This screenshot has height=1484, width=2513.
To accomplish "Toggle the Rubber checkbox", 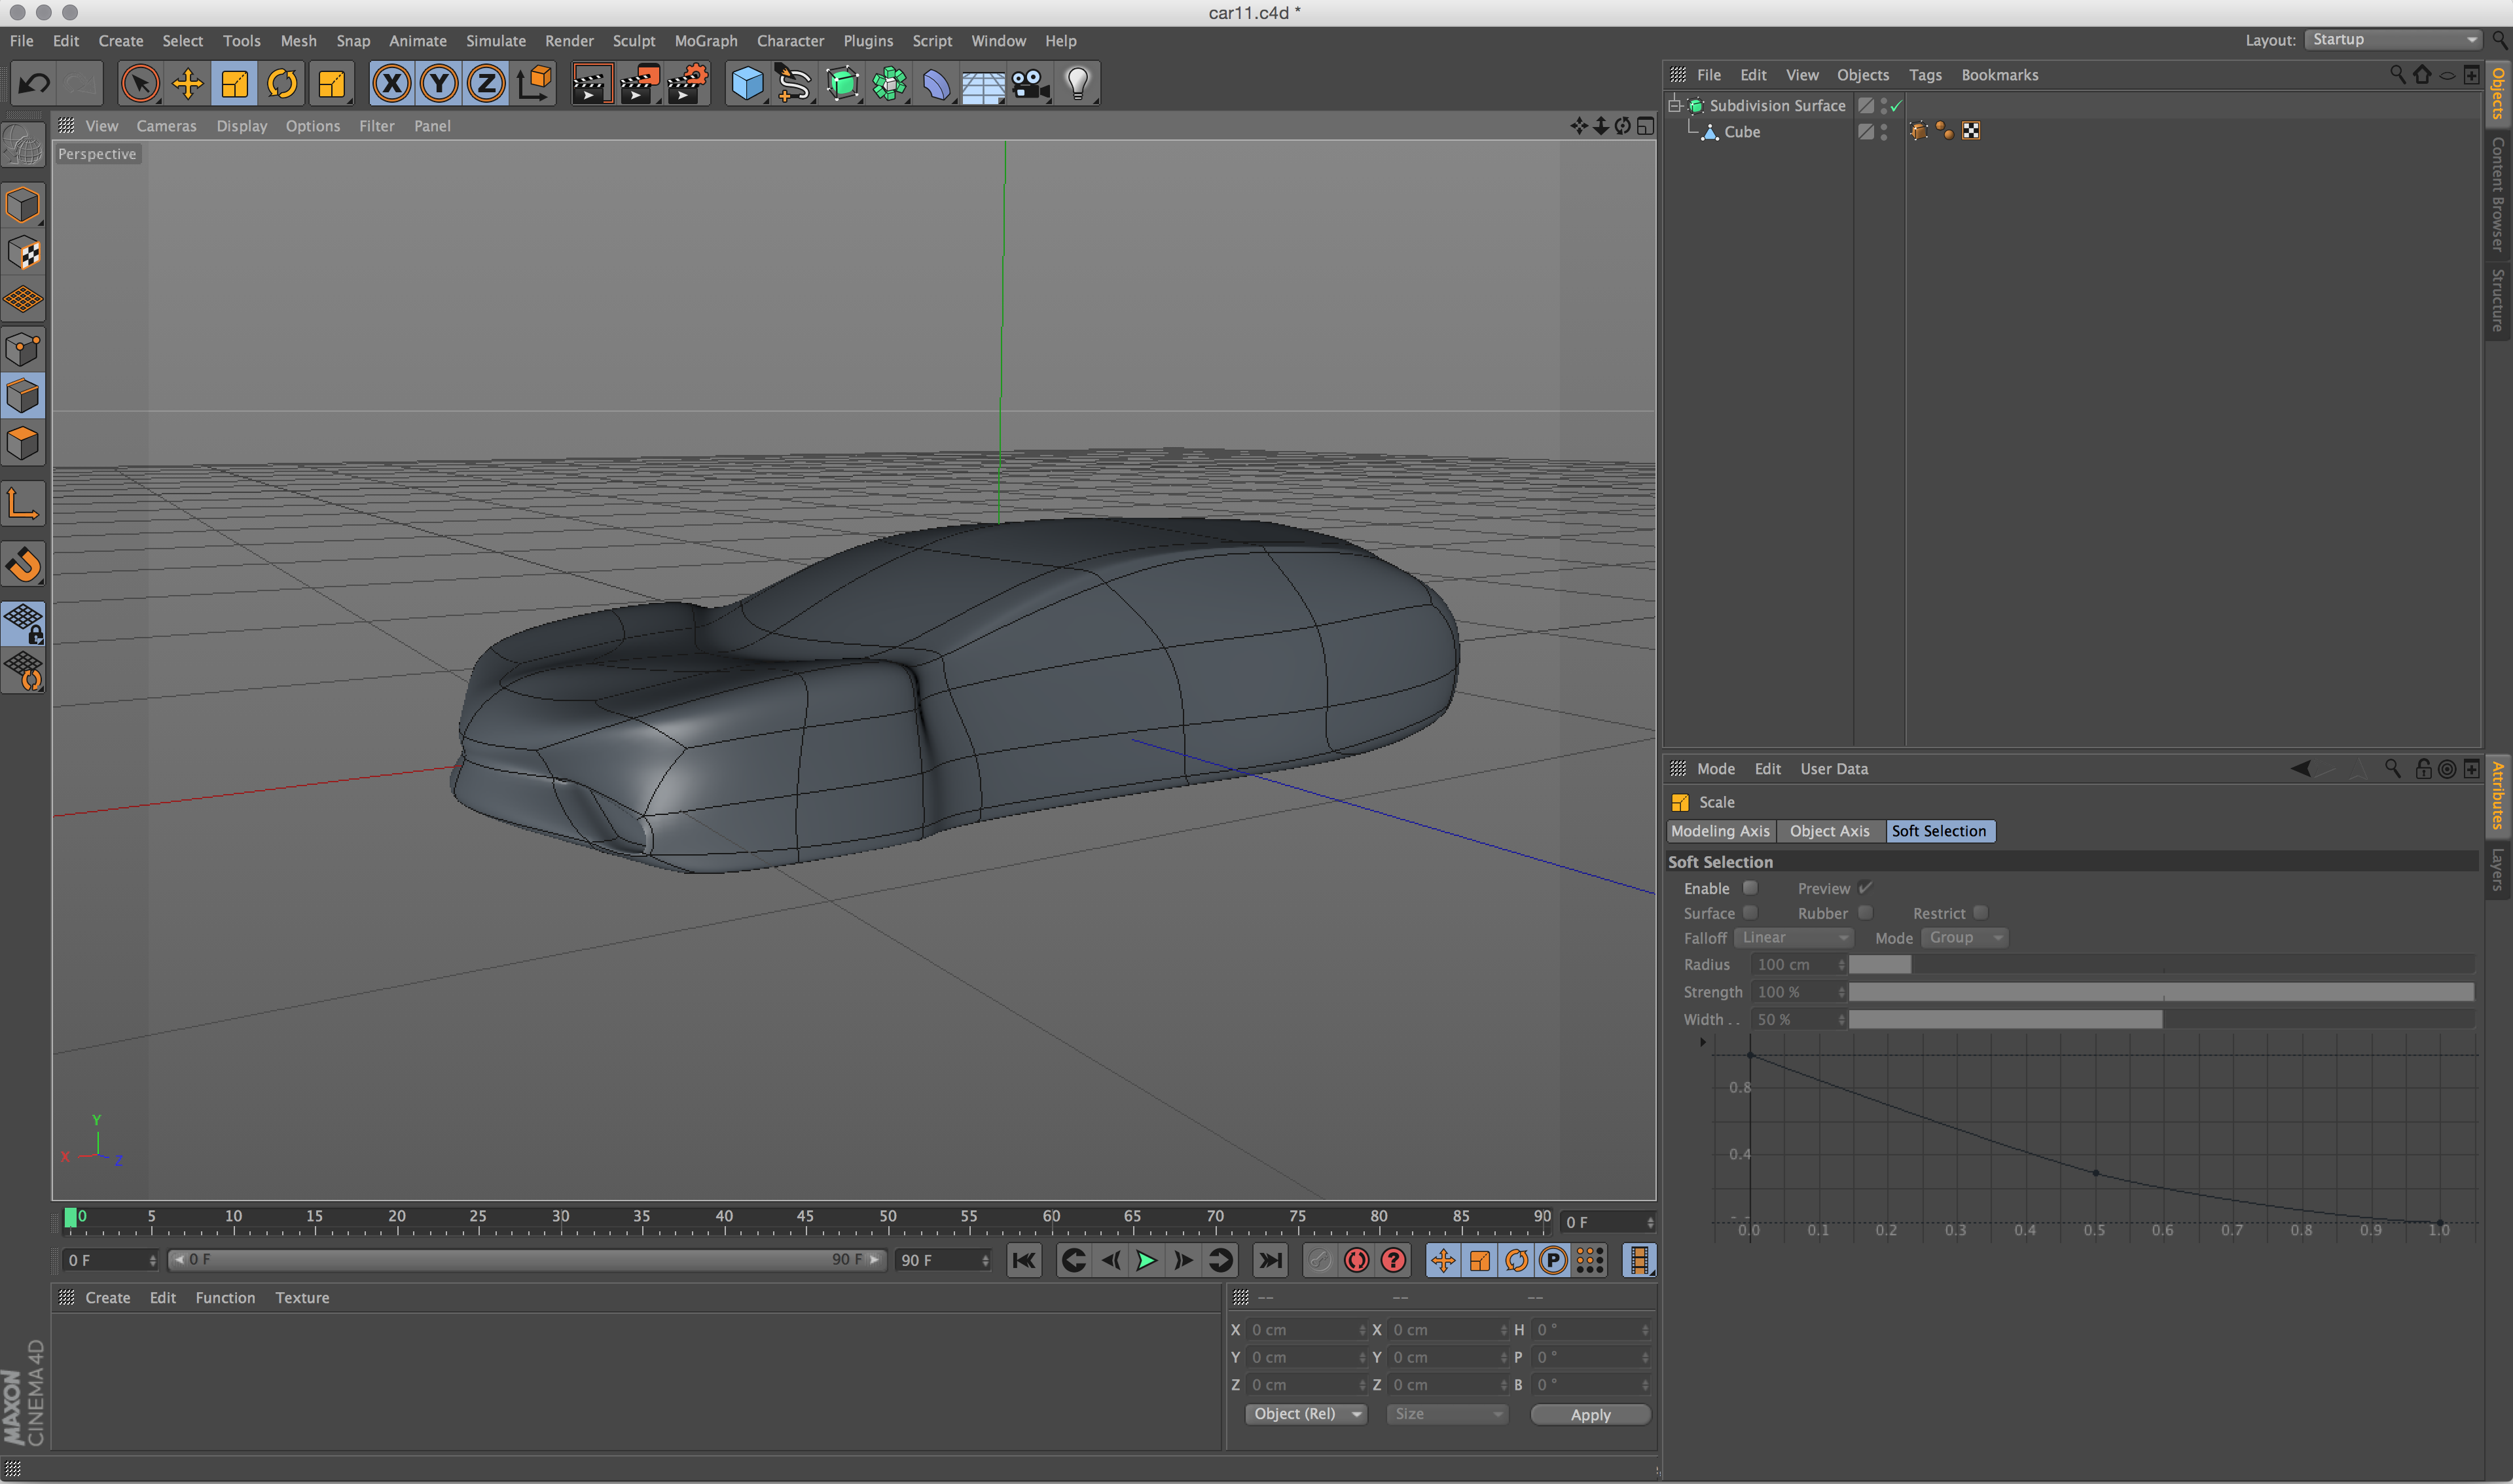I will coord(1865,913).
